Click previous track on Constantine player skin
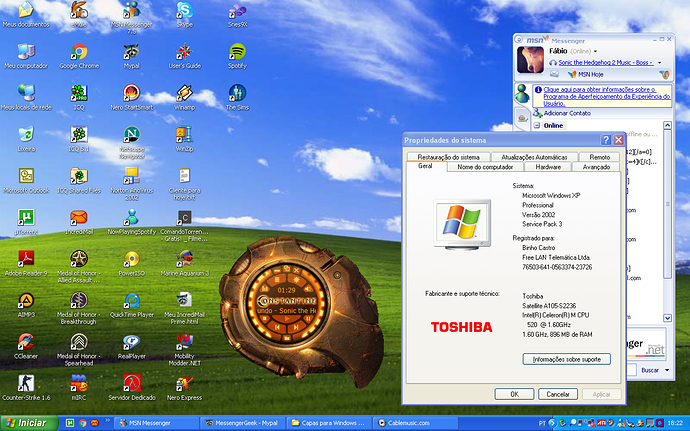690x431 pixels. [x=277, y=328]
